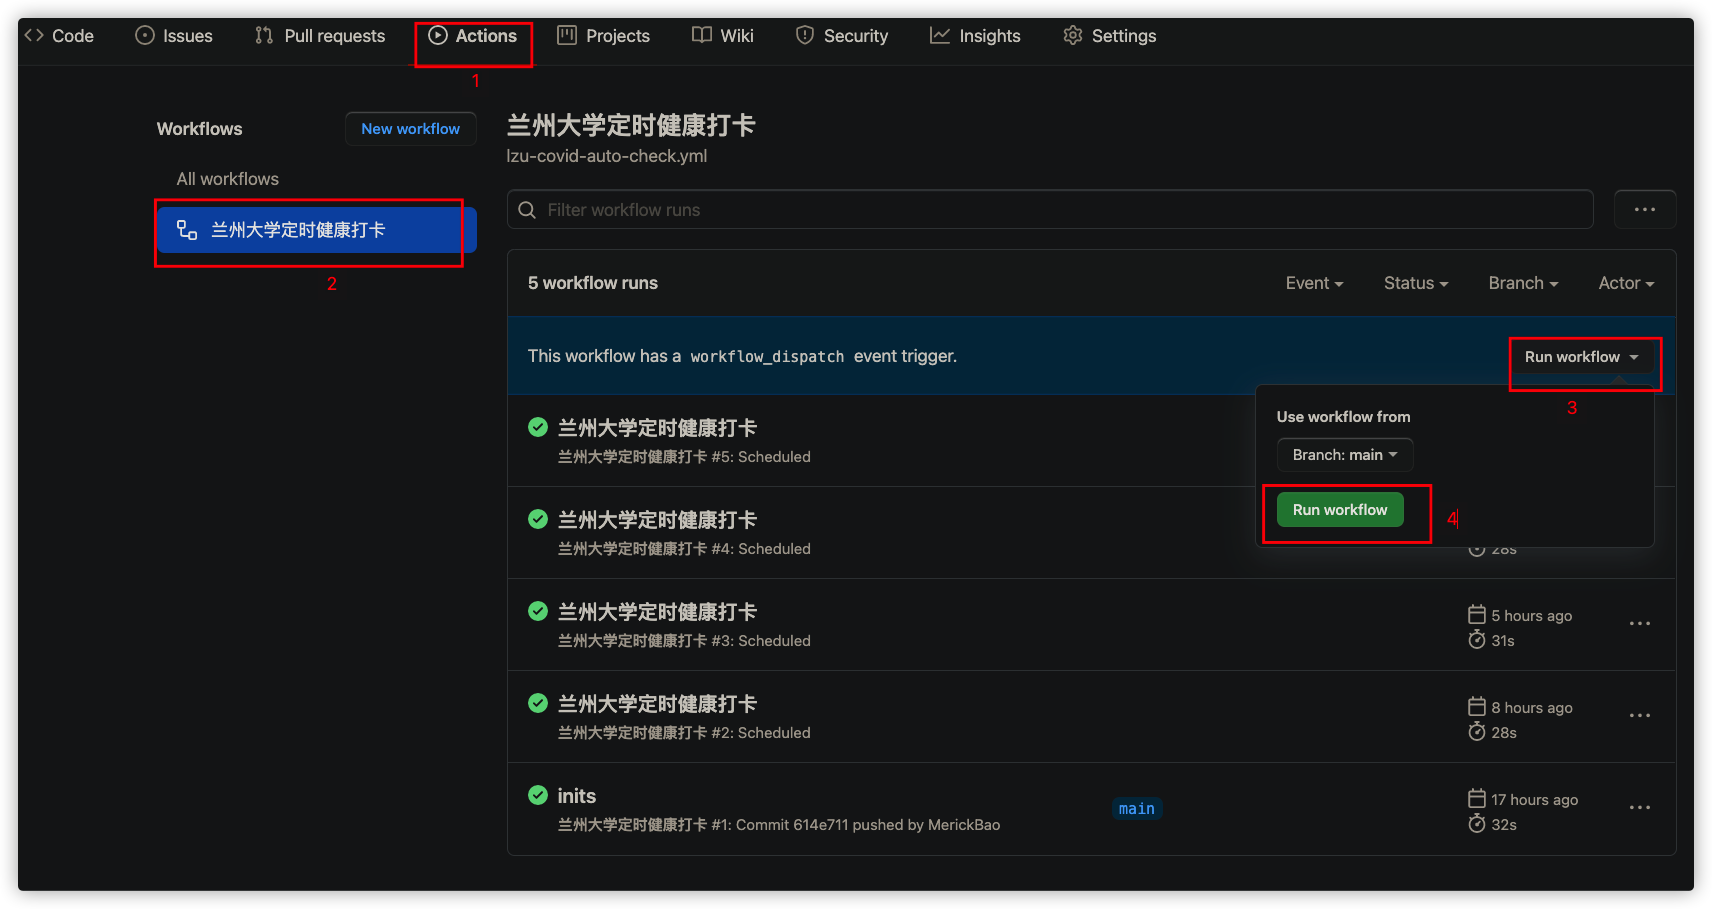Open the Pull requests tab

pyautogui.click(x=320, y=36)
